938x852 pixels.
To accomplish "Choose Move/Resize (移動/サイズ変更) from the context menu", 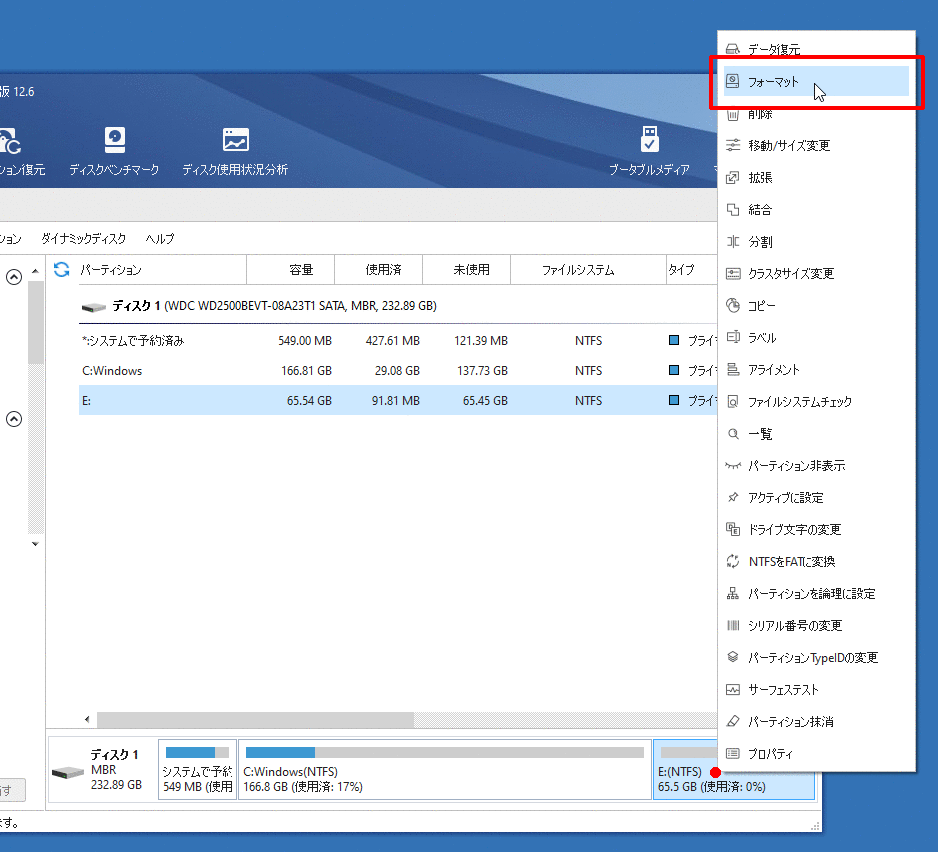I will 788,146.
